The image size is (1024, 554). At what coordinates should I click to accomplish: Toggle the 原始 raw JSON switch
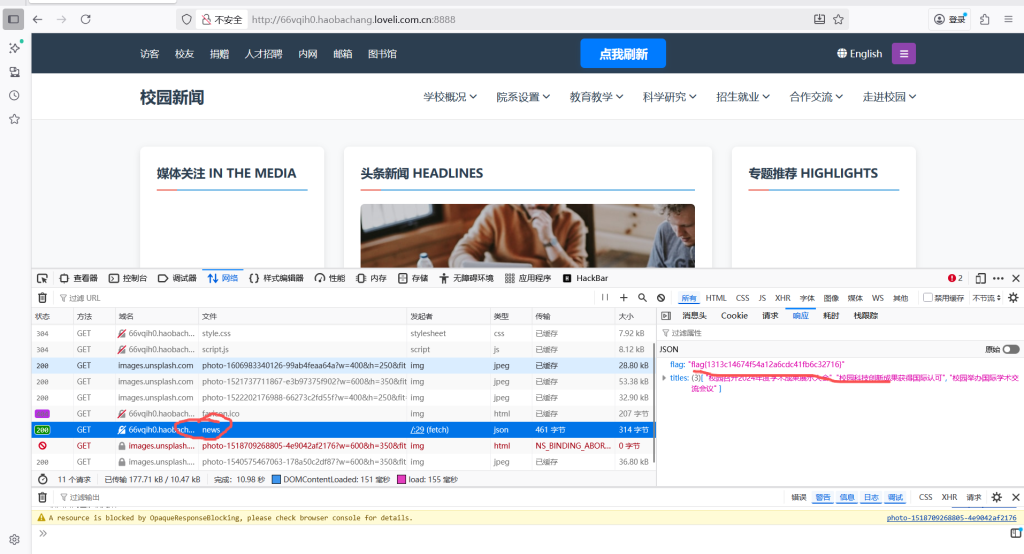pyautogui.click(x=1011, y=349)
